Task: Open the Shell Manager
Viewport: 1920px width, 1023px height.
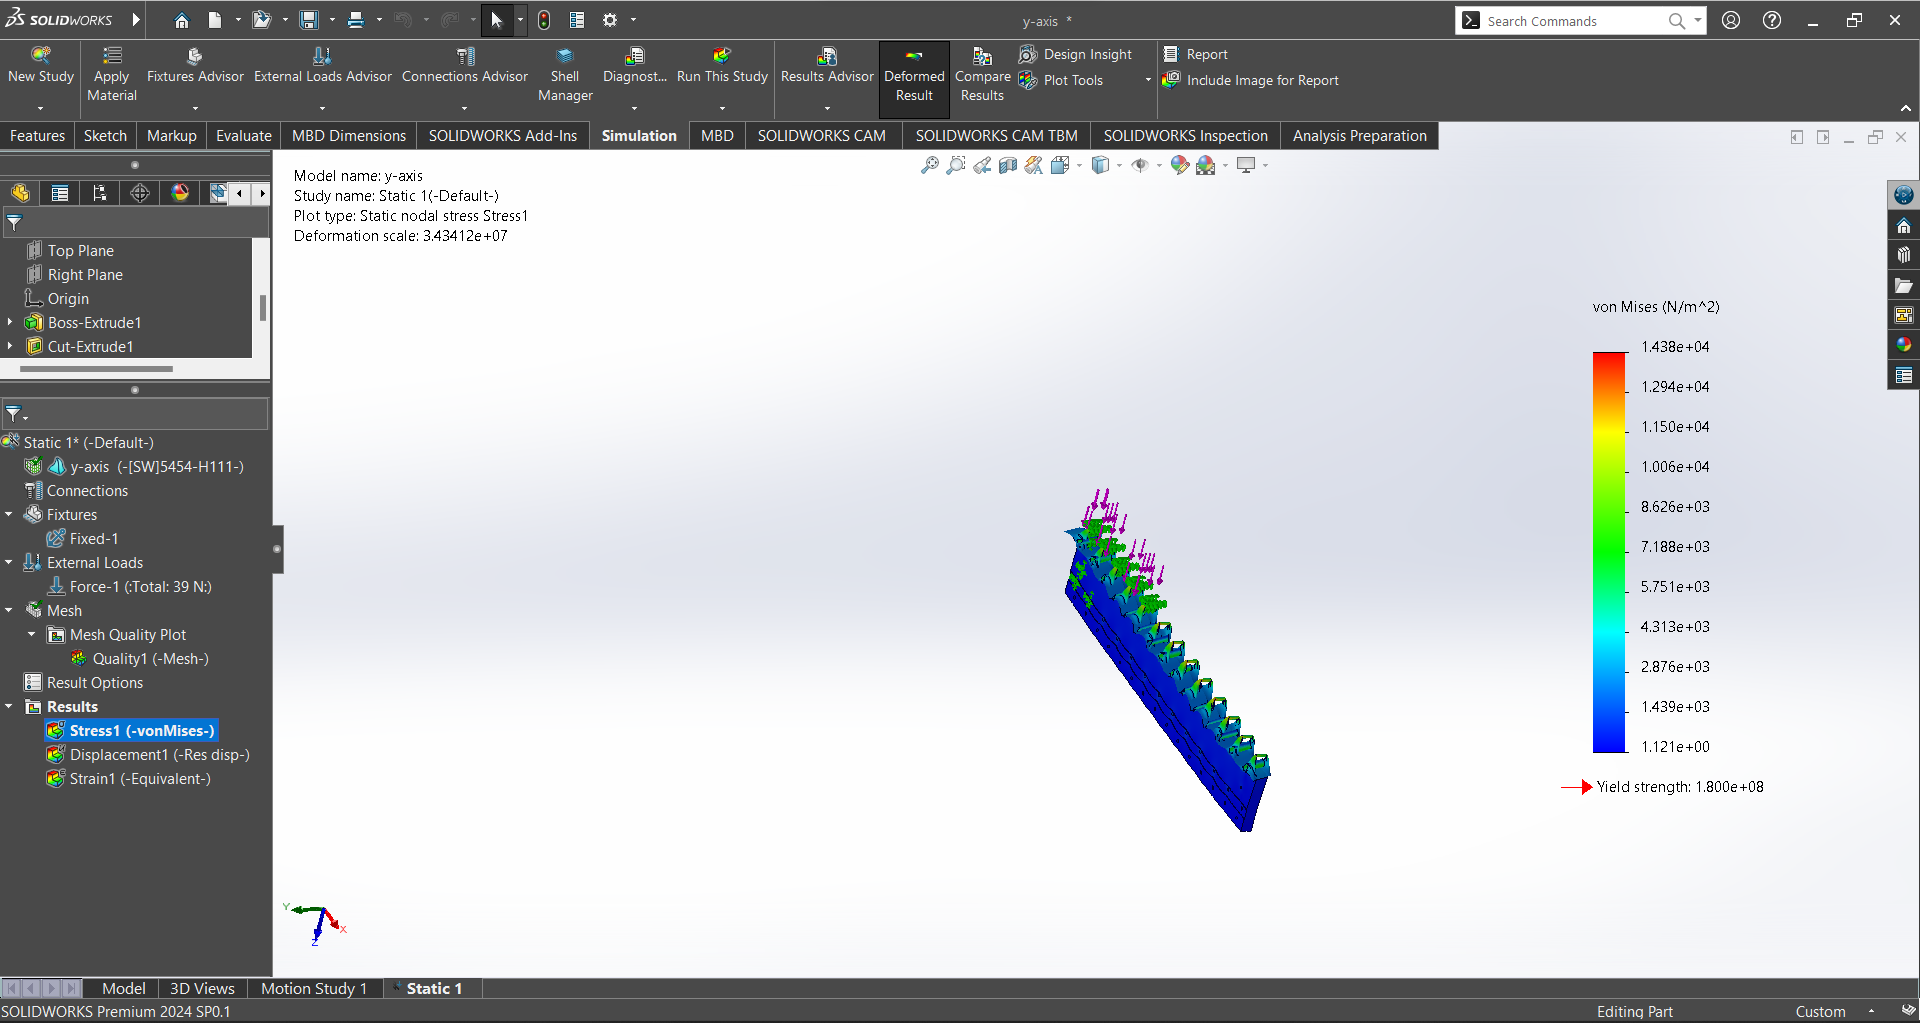Action: click(x=565, y=74)
